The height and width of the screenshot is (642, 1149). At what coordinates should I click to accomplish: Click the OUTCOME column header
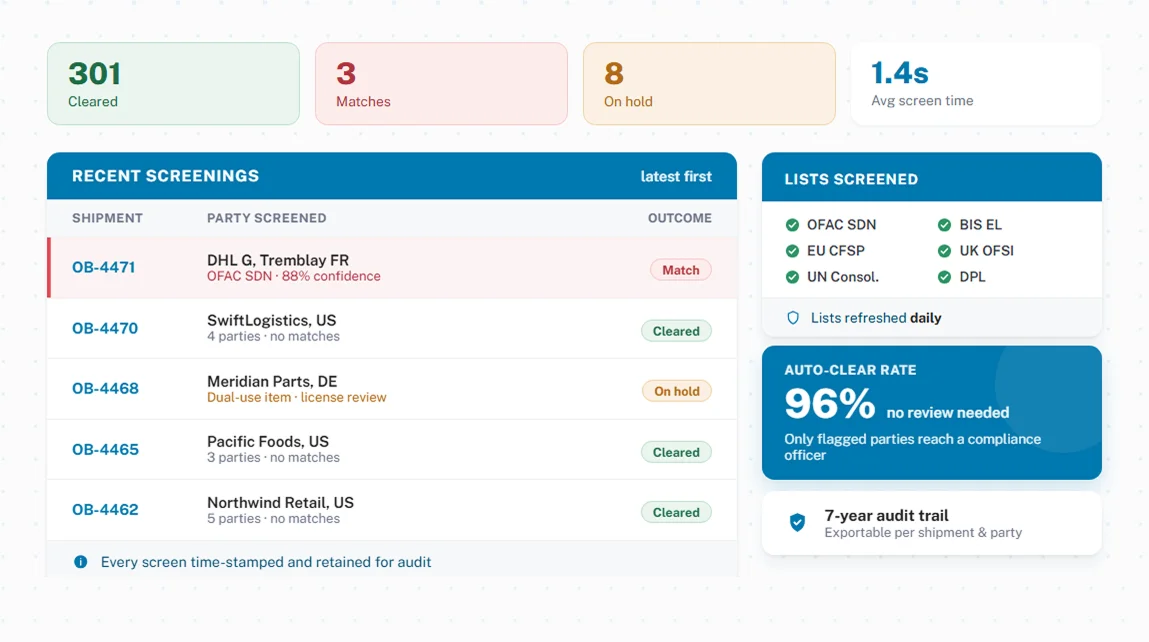[679, 218]
